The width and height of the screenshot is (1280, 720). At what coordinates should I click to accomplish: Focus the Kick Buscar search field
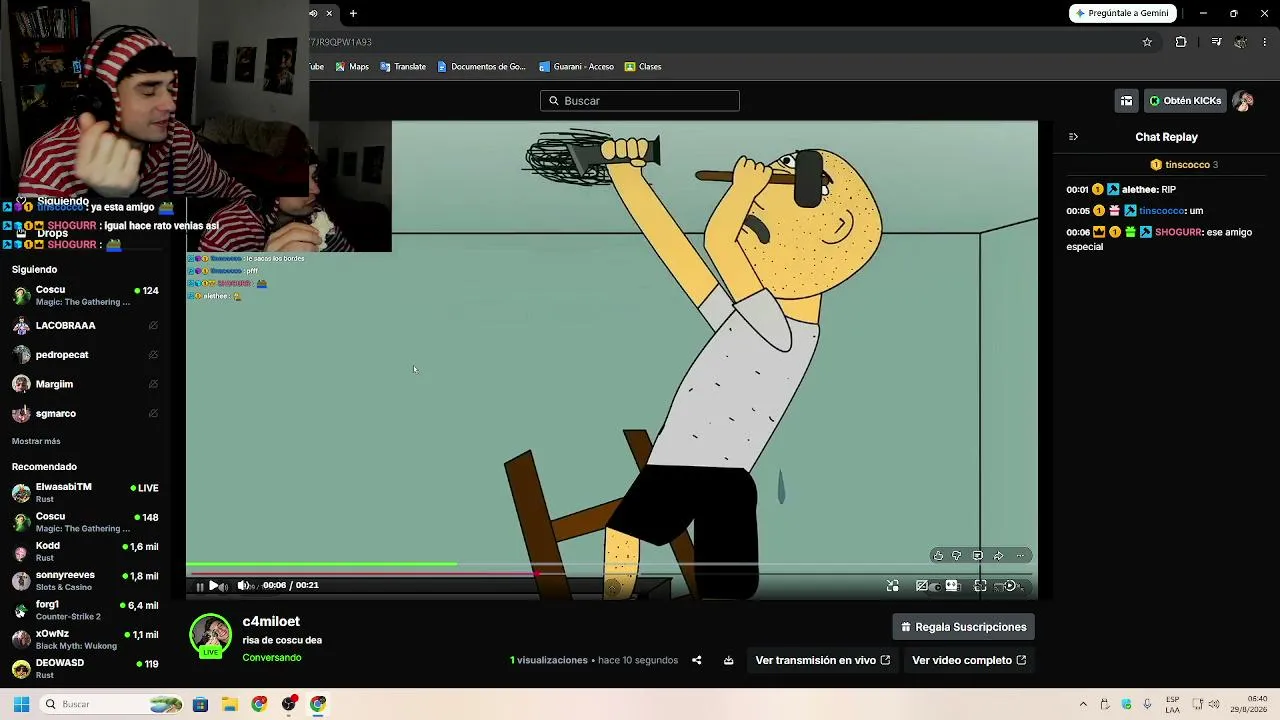tap(640, 101)
